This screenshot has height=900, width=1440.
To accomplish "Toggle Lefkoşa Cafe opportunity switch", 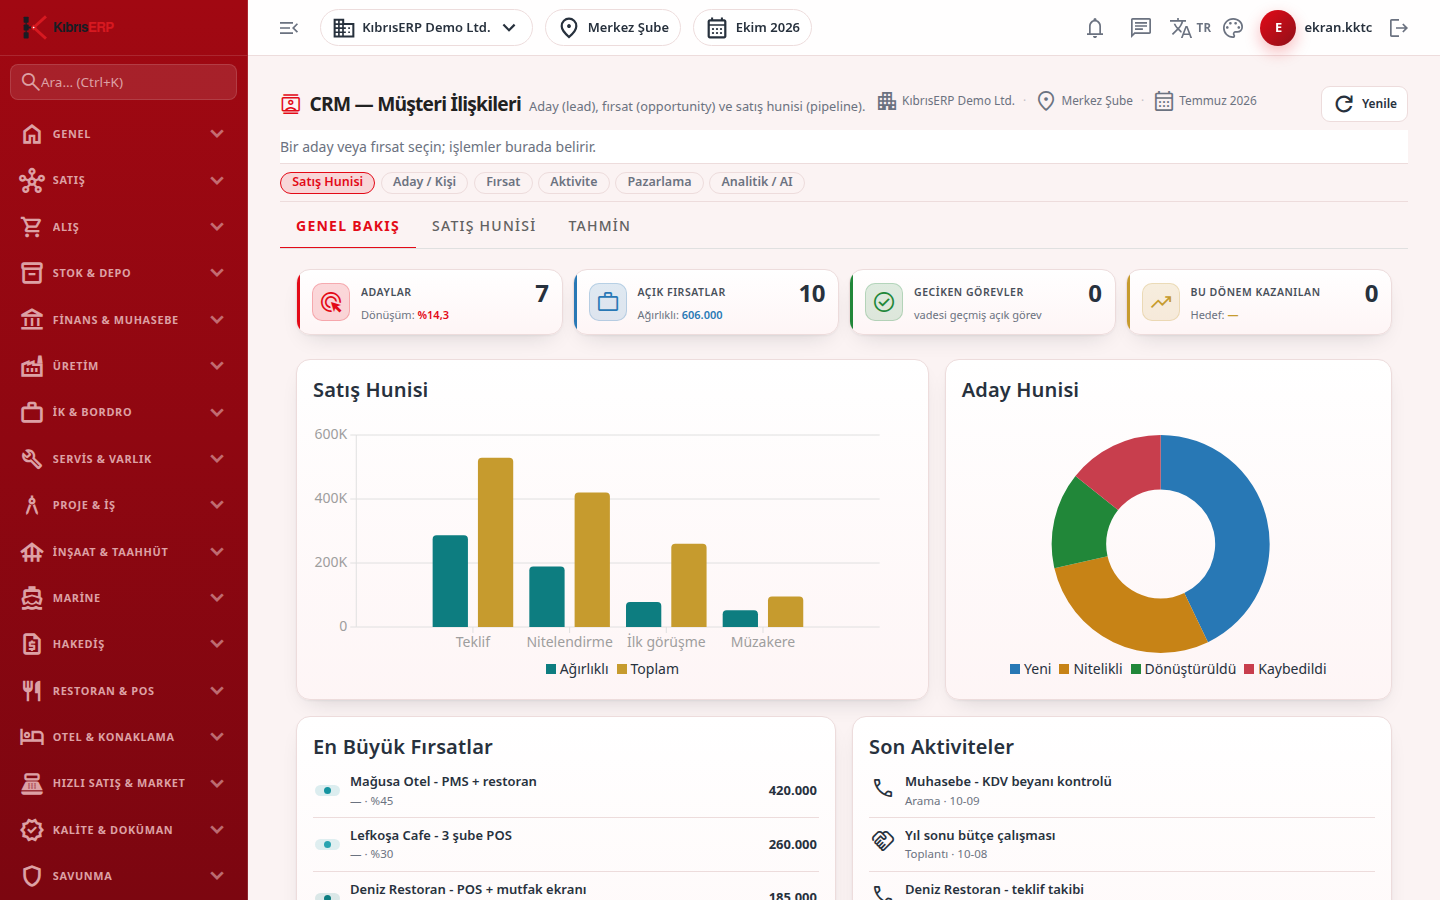I will 327,844.
